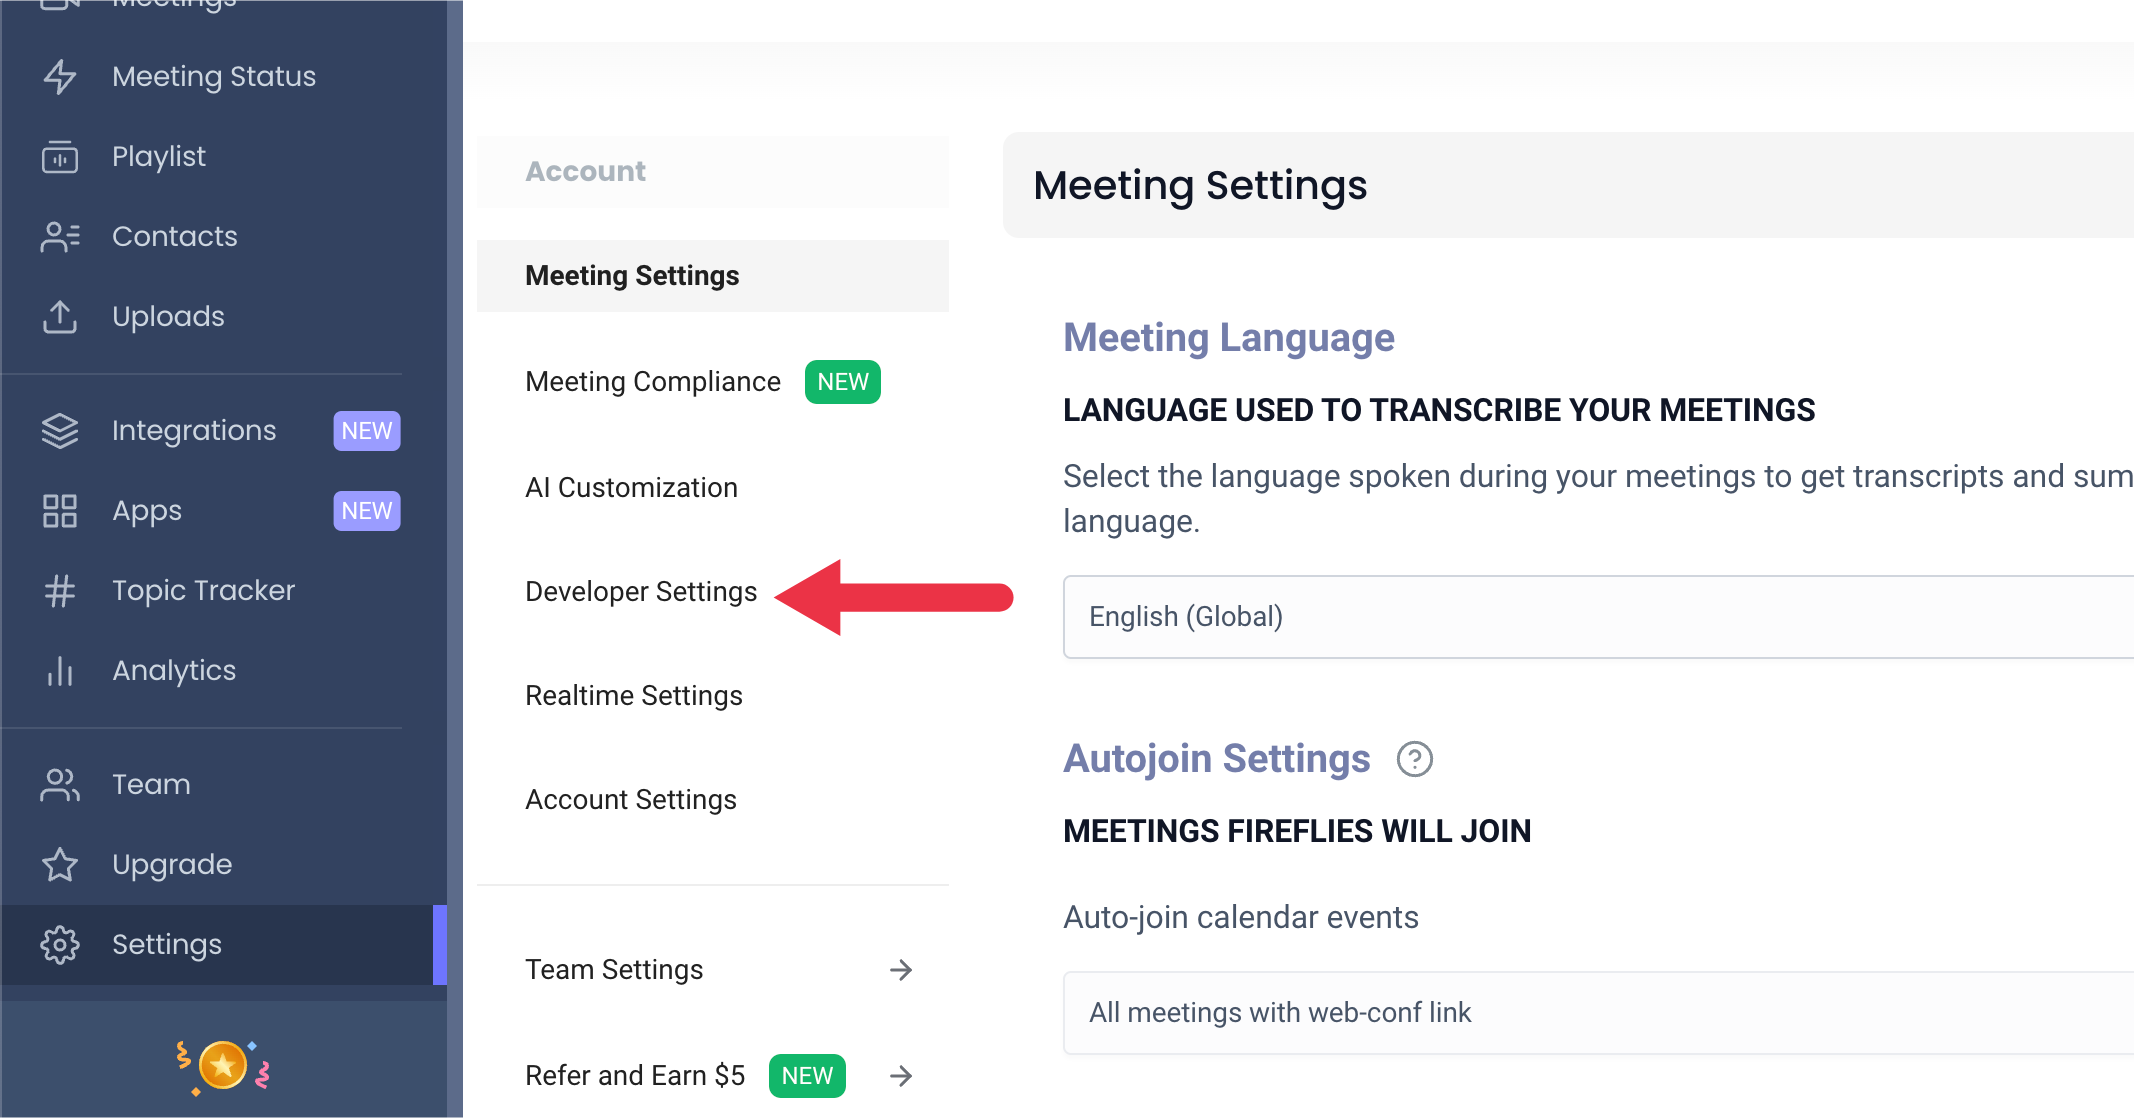This screenshot has height=1118, width=2134.
Task: Click the Apps grid icon
Action: coord(60,511)
